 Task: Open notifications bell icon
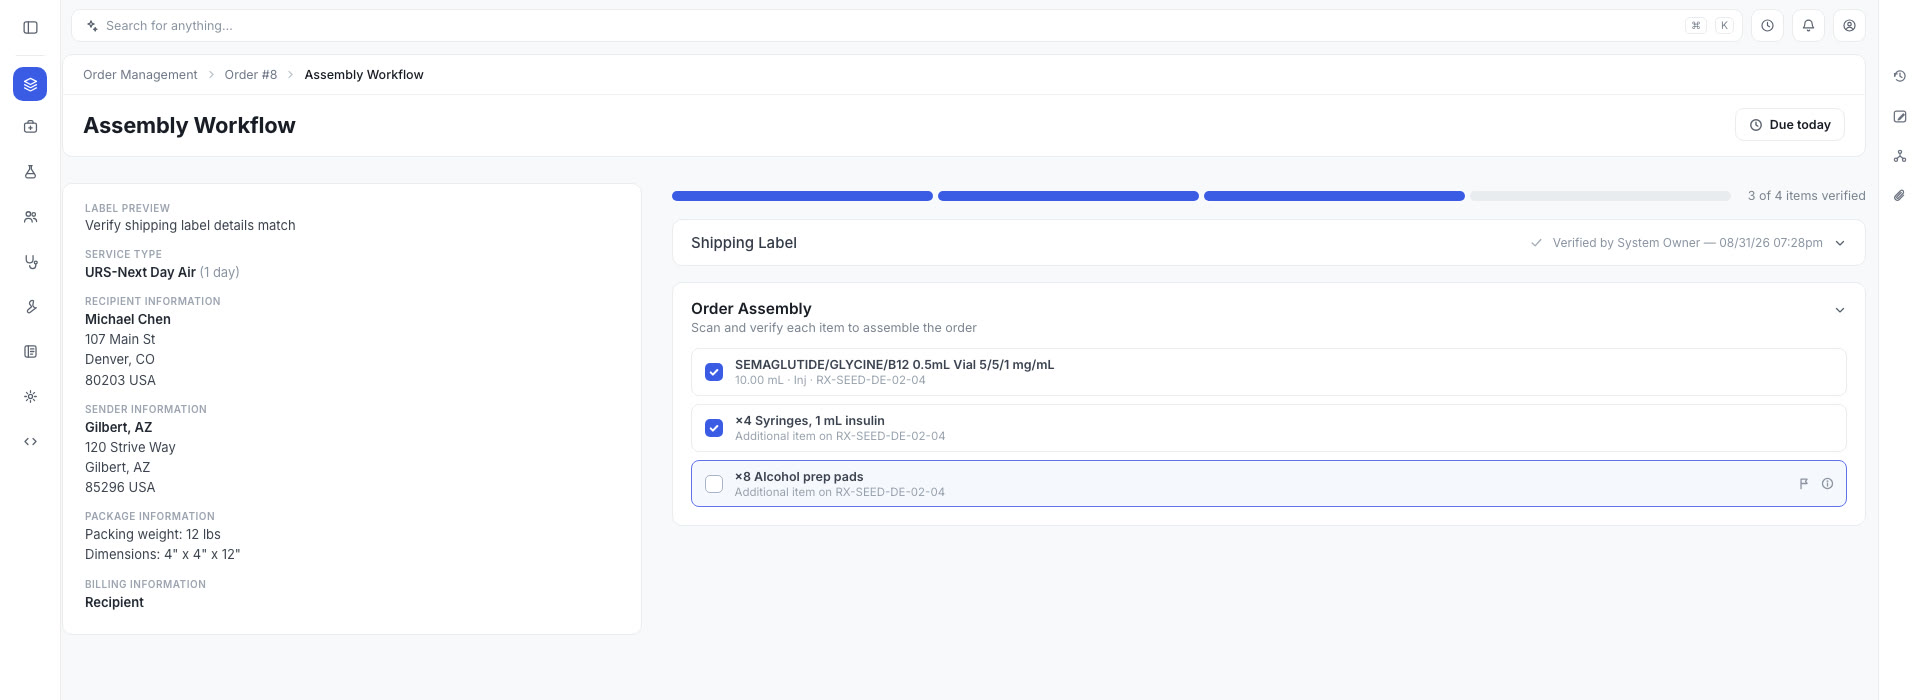tap(1808, 26)
